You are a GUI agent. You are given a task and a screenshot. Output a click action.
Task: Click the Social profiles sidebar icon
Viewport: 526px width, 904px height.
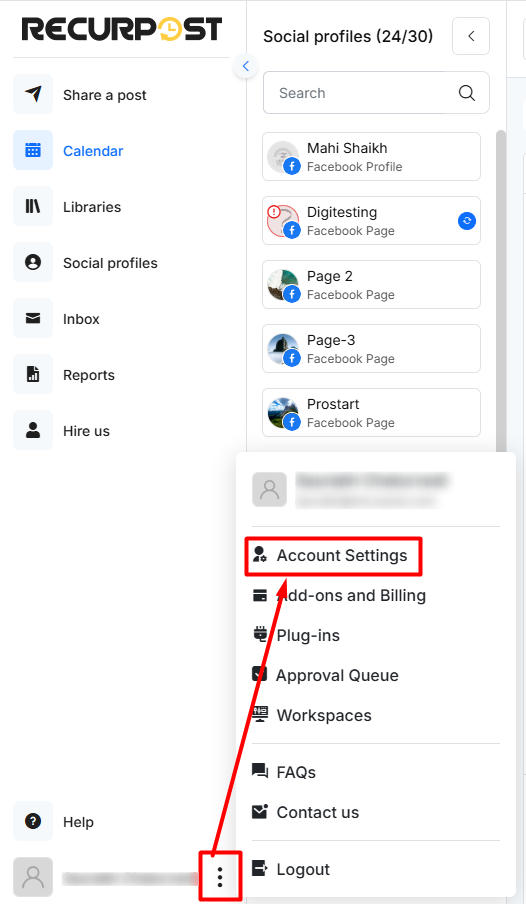click(33, 262)
